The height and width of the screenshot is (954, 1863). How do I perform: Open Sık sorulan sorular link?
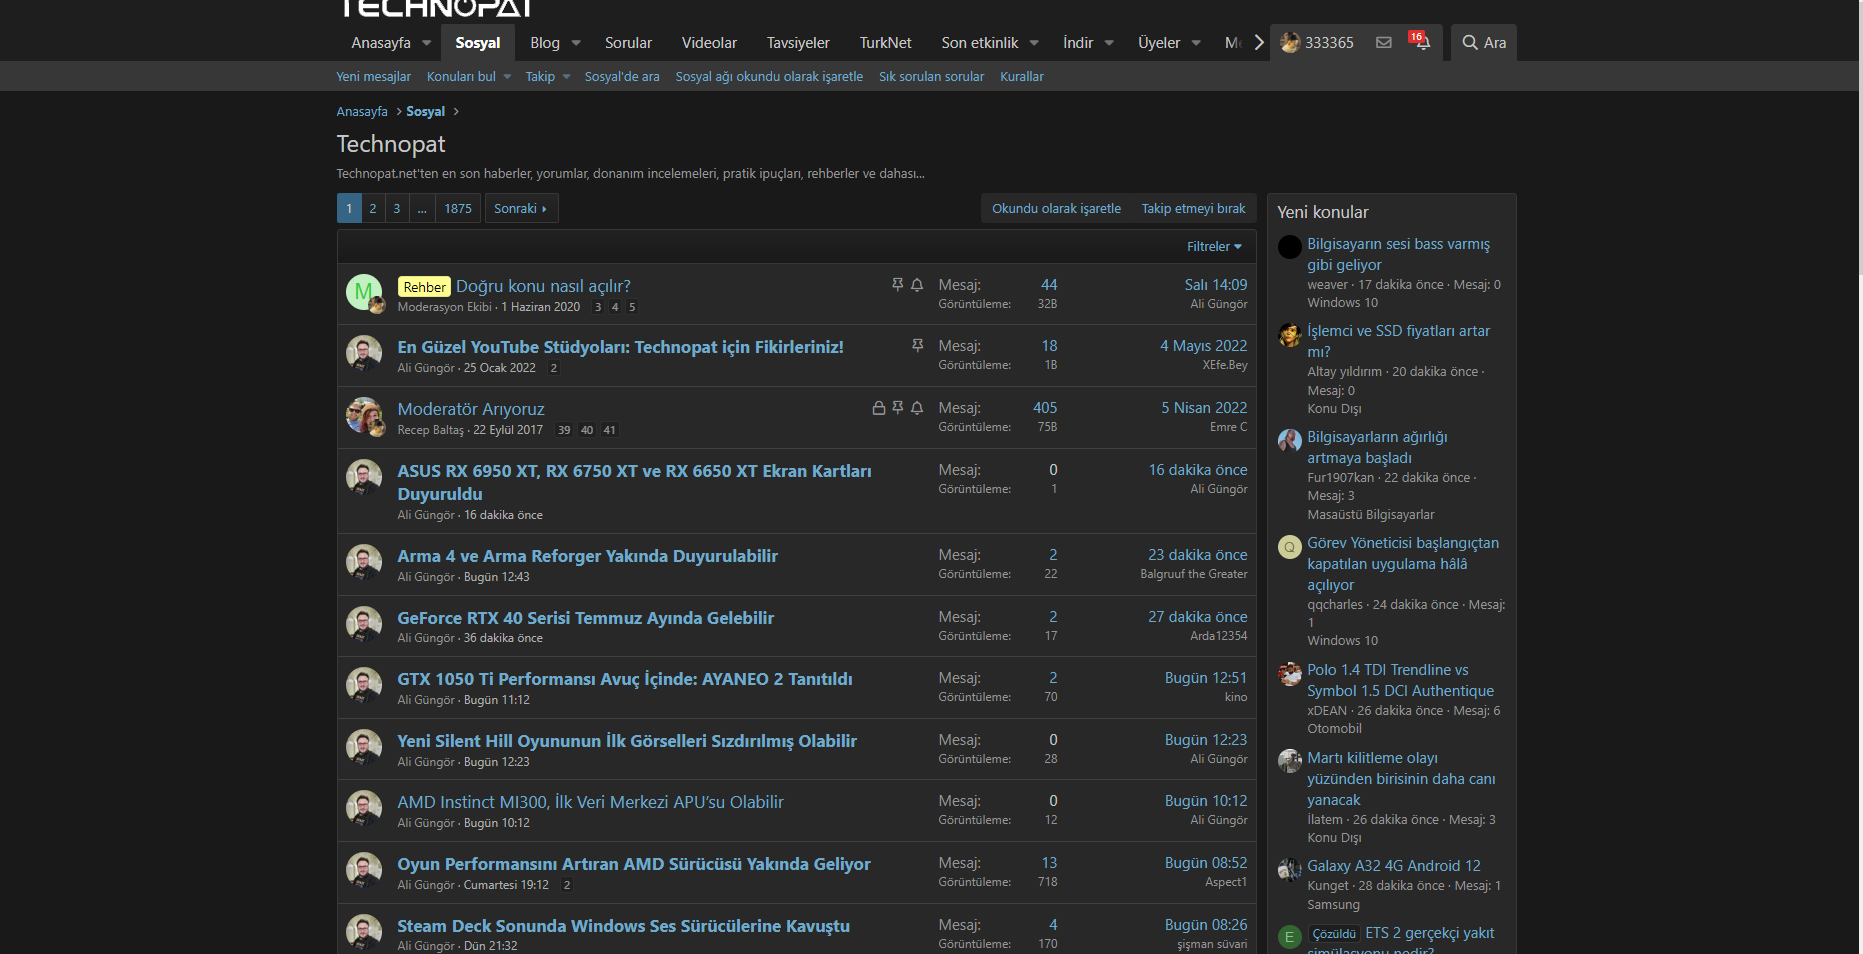931,77
